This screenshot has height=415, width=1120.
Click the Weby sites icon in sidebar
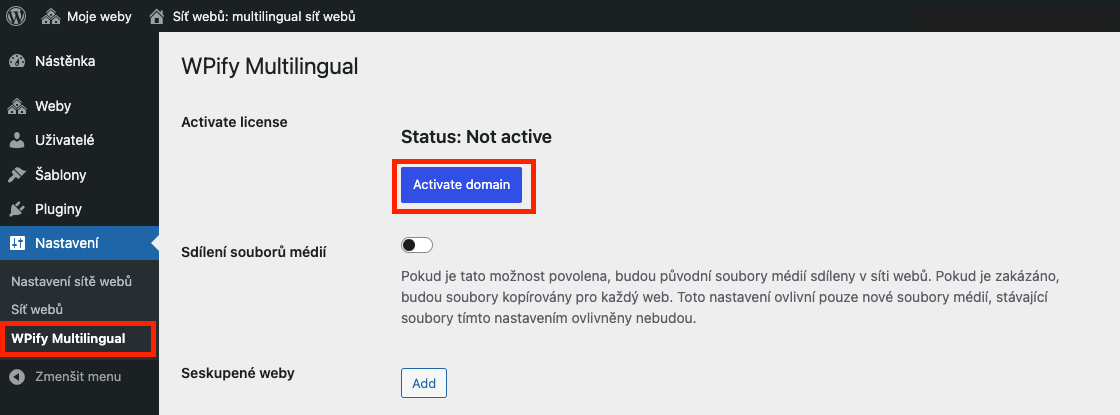[17, 106]
